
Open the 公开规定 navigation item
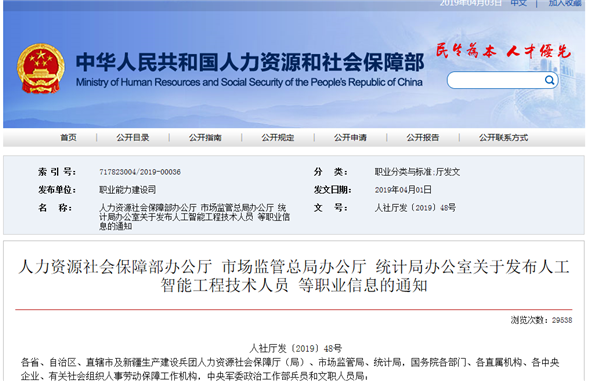(278, 138)
